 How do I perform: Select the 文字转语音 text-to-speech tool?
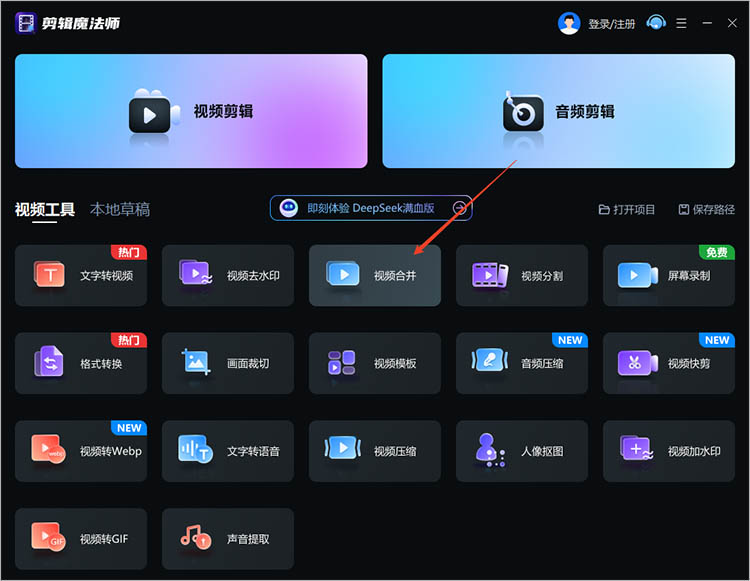point(228,451)
